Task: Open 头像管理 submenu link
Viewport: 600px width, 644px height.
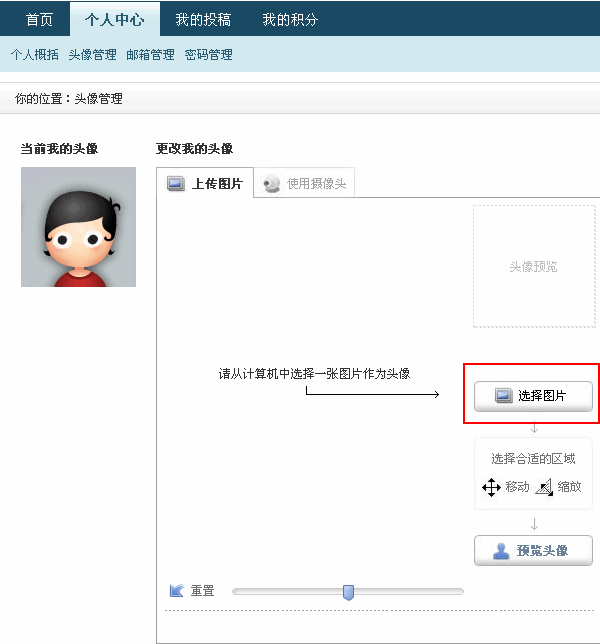Action: coord(93,55)
